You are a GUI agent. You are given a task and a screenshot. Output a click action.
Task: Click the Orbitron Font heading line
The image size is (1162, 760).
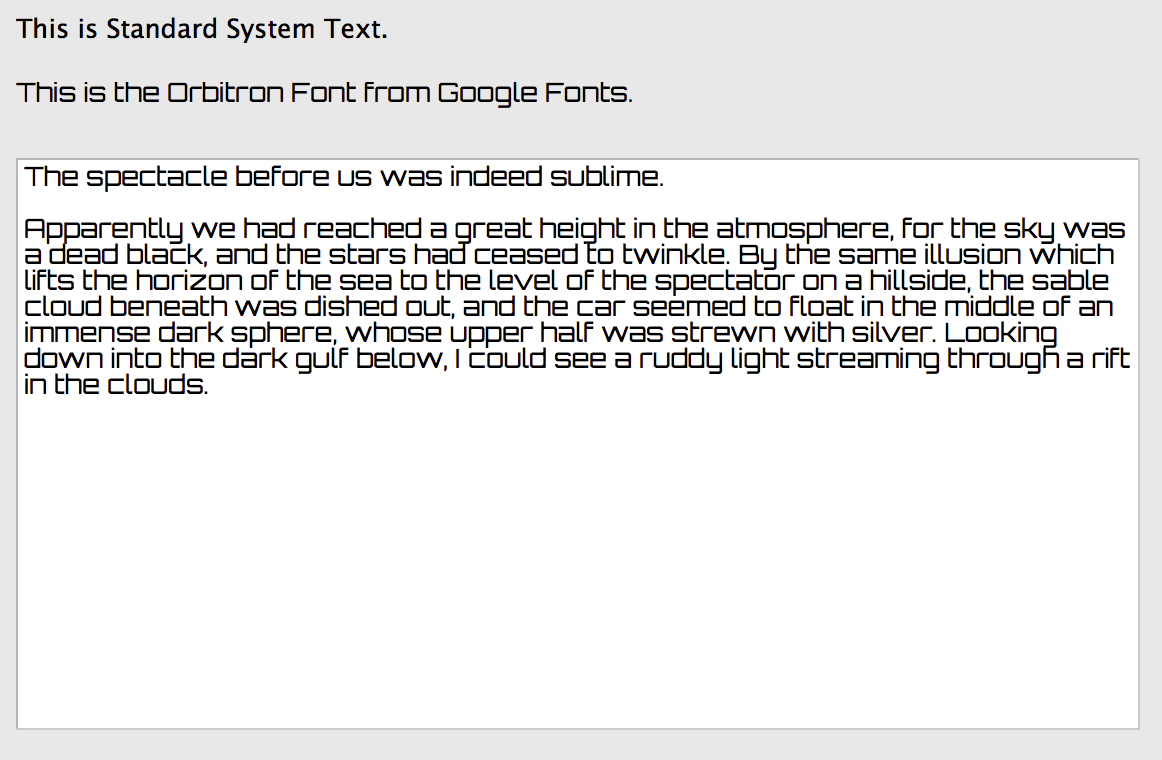pyautogui.click(x=324, y=93)
